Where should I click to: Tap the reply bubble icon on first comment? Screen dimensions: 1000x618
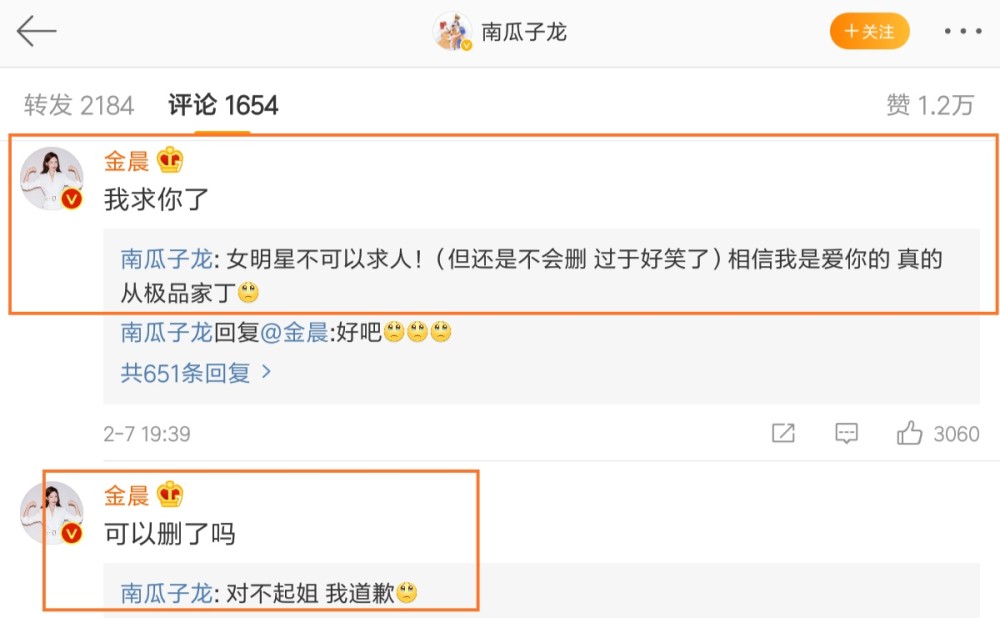pos(846,433)
